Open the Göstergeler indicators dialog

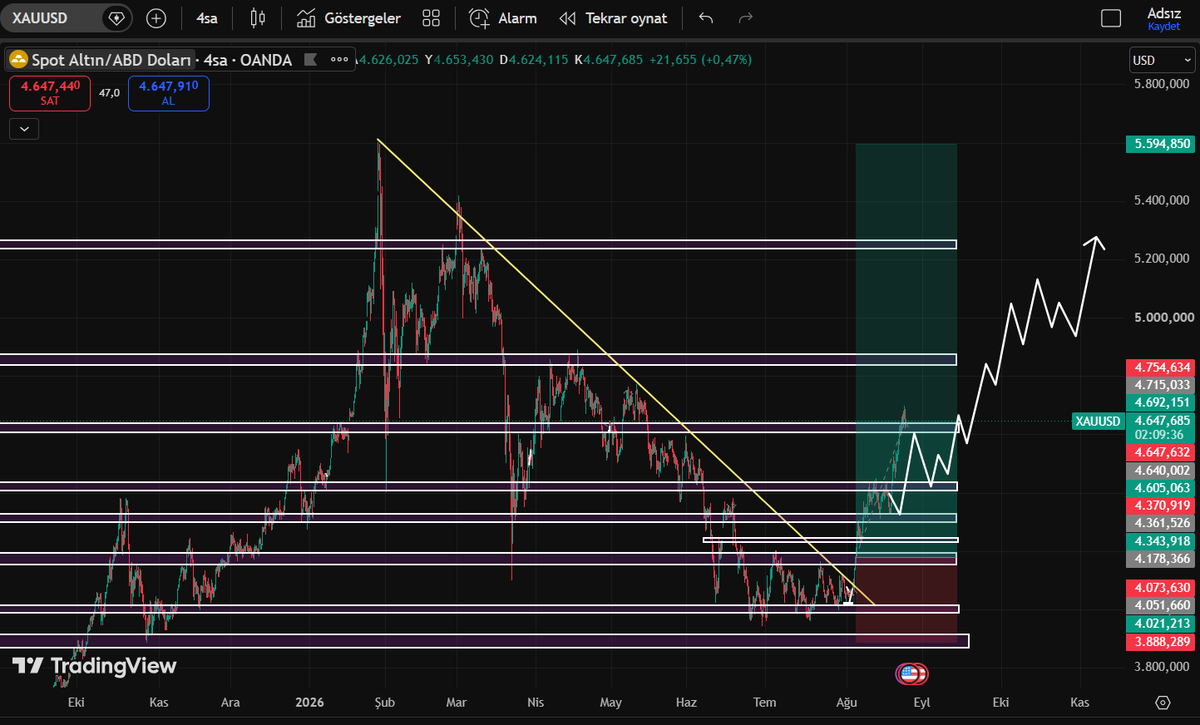tap(349, 18)
